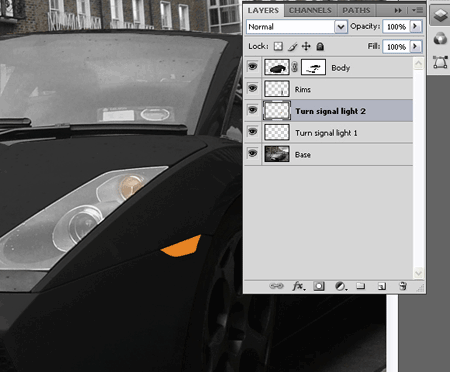The height and width of the screenshot is (372, 450).
Task: Select the Layers tab
Action: click(263, 11)
